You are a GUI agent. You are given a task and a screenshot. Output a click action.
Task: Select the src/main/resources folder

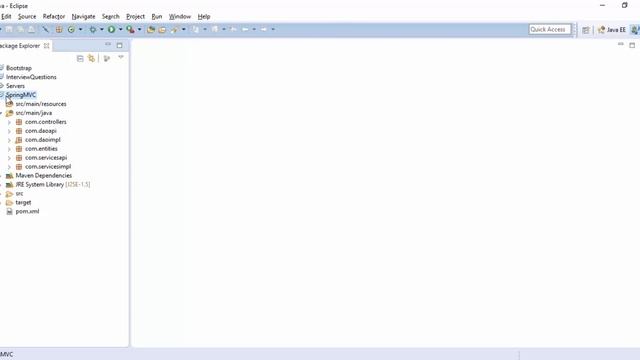[x=41, y=104]
